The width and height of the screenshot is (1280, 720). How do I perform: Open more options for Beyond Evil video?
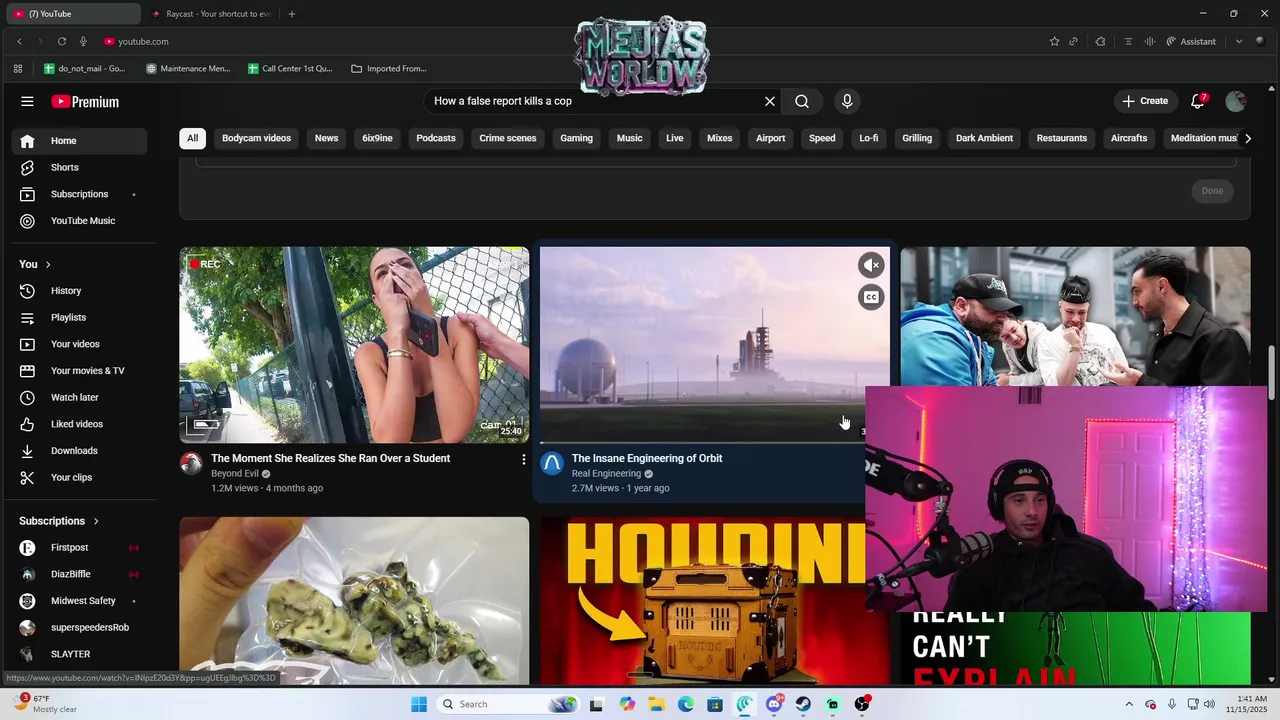(523, 459)
